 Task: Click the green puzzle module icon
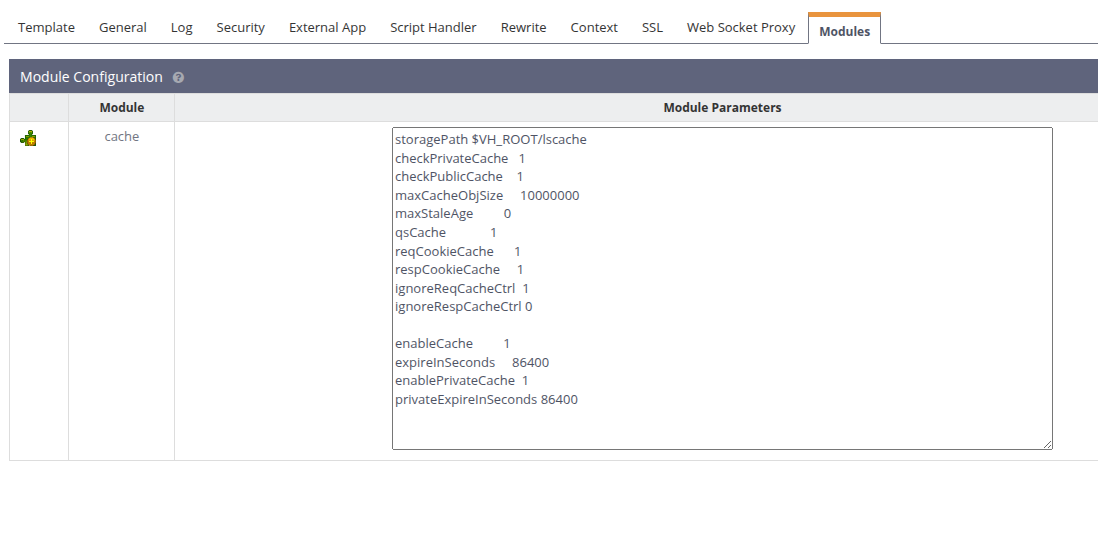[29, 139]
